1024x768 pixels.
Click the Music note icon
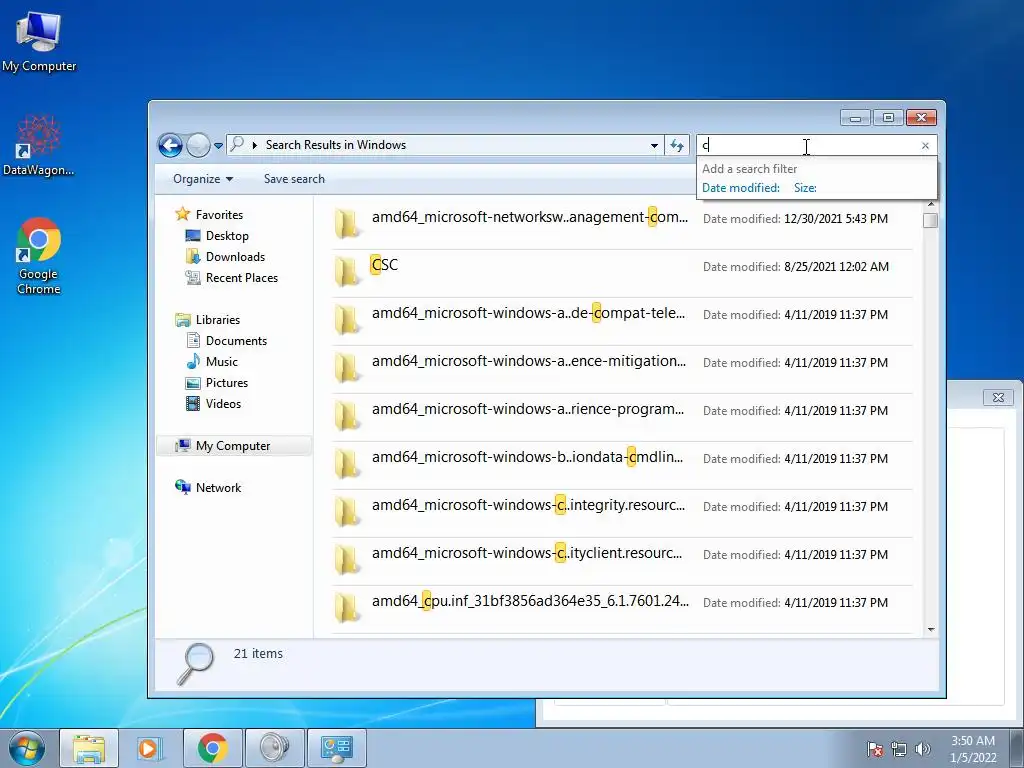pos(193,361)
